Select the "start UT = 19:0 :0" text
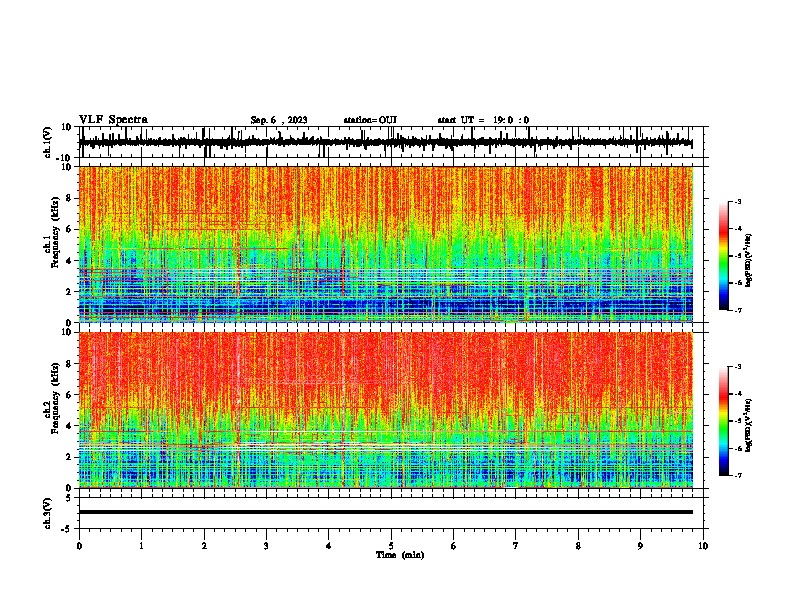Screen dimensions: 792x612 [483, 120]
